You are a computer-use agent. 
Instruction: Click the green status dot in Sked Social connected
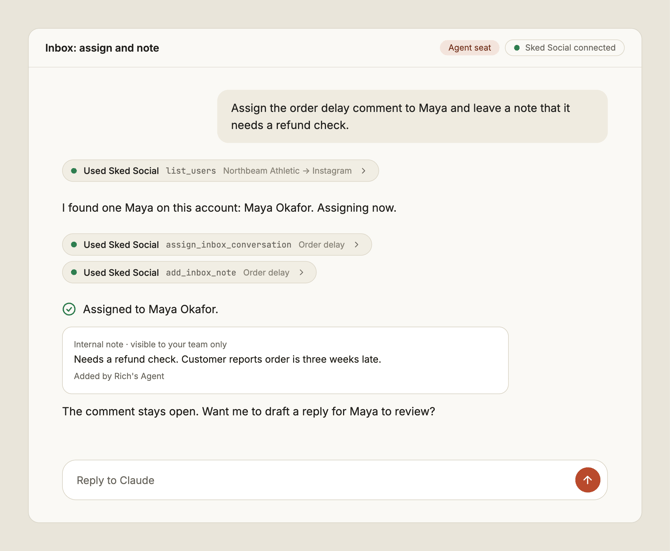coord(517,48)
